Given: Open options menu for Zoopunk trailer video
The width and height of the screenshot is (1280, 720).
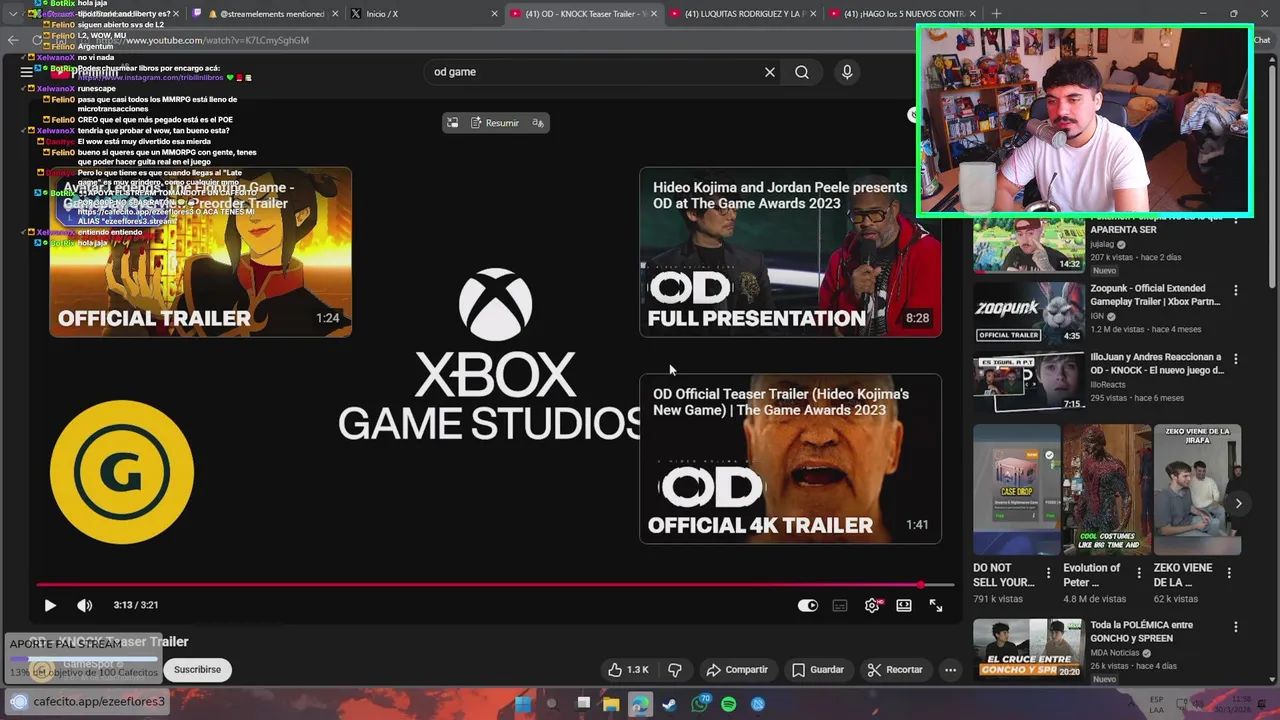Looking at the screenshot, I should tap(1236, 290).
